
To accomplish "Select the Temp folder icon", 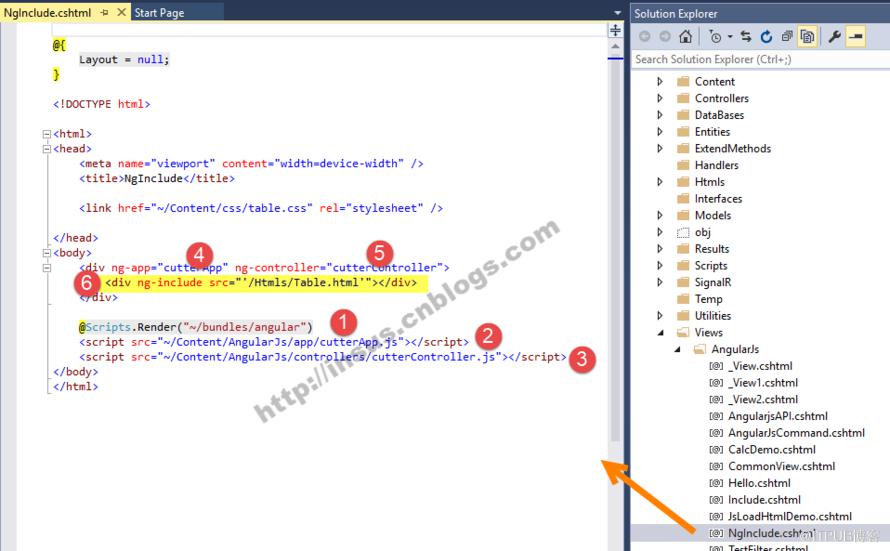I will pyautogui.click(x=683, y=299).
